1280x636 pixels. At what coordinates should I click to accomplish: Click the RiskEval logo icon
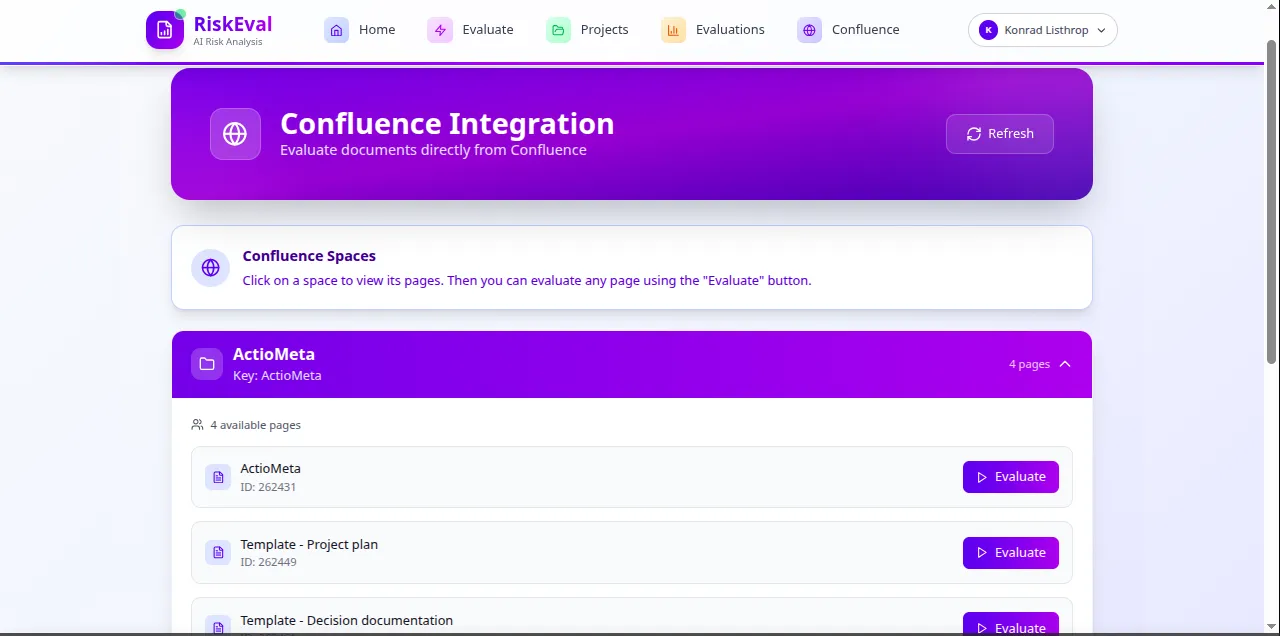point(165,30)
